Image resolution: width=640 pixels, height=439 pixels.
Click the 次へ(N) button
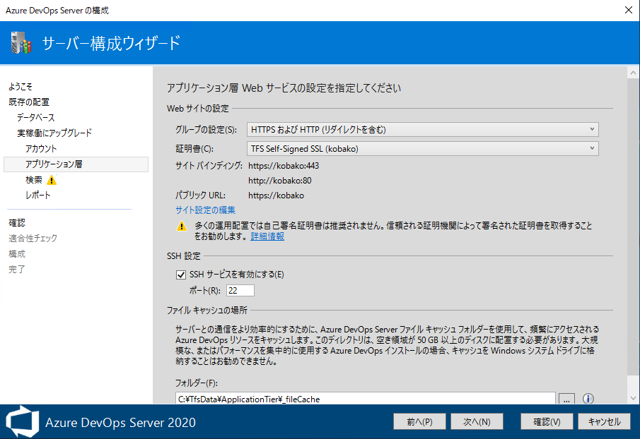477,421
